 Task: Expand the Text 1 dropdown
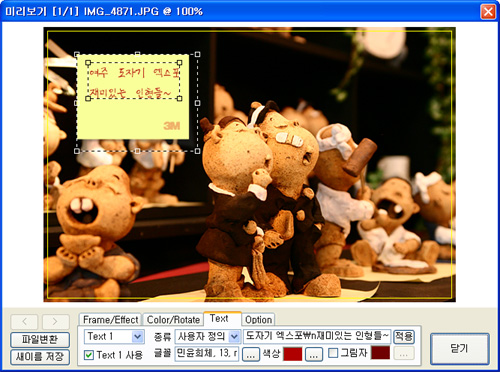click(x=137, y=336)
